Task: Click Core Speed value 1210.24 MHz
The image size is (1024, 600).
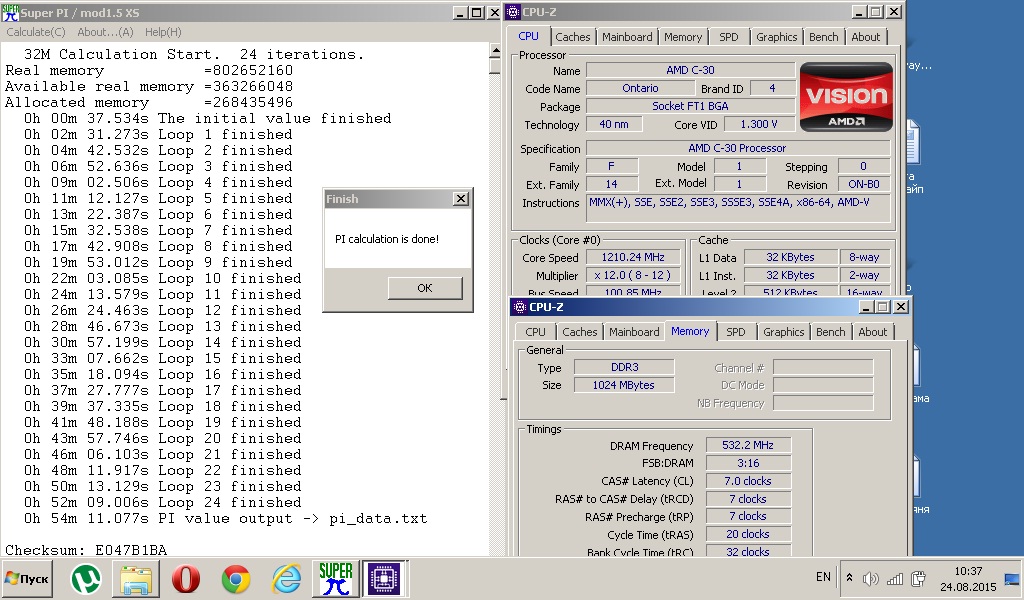Action: (x=633, y=257)
